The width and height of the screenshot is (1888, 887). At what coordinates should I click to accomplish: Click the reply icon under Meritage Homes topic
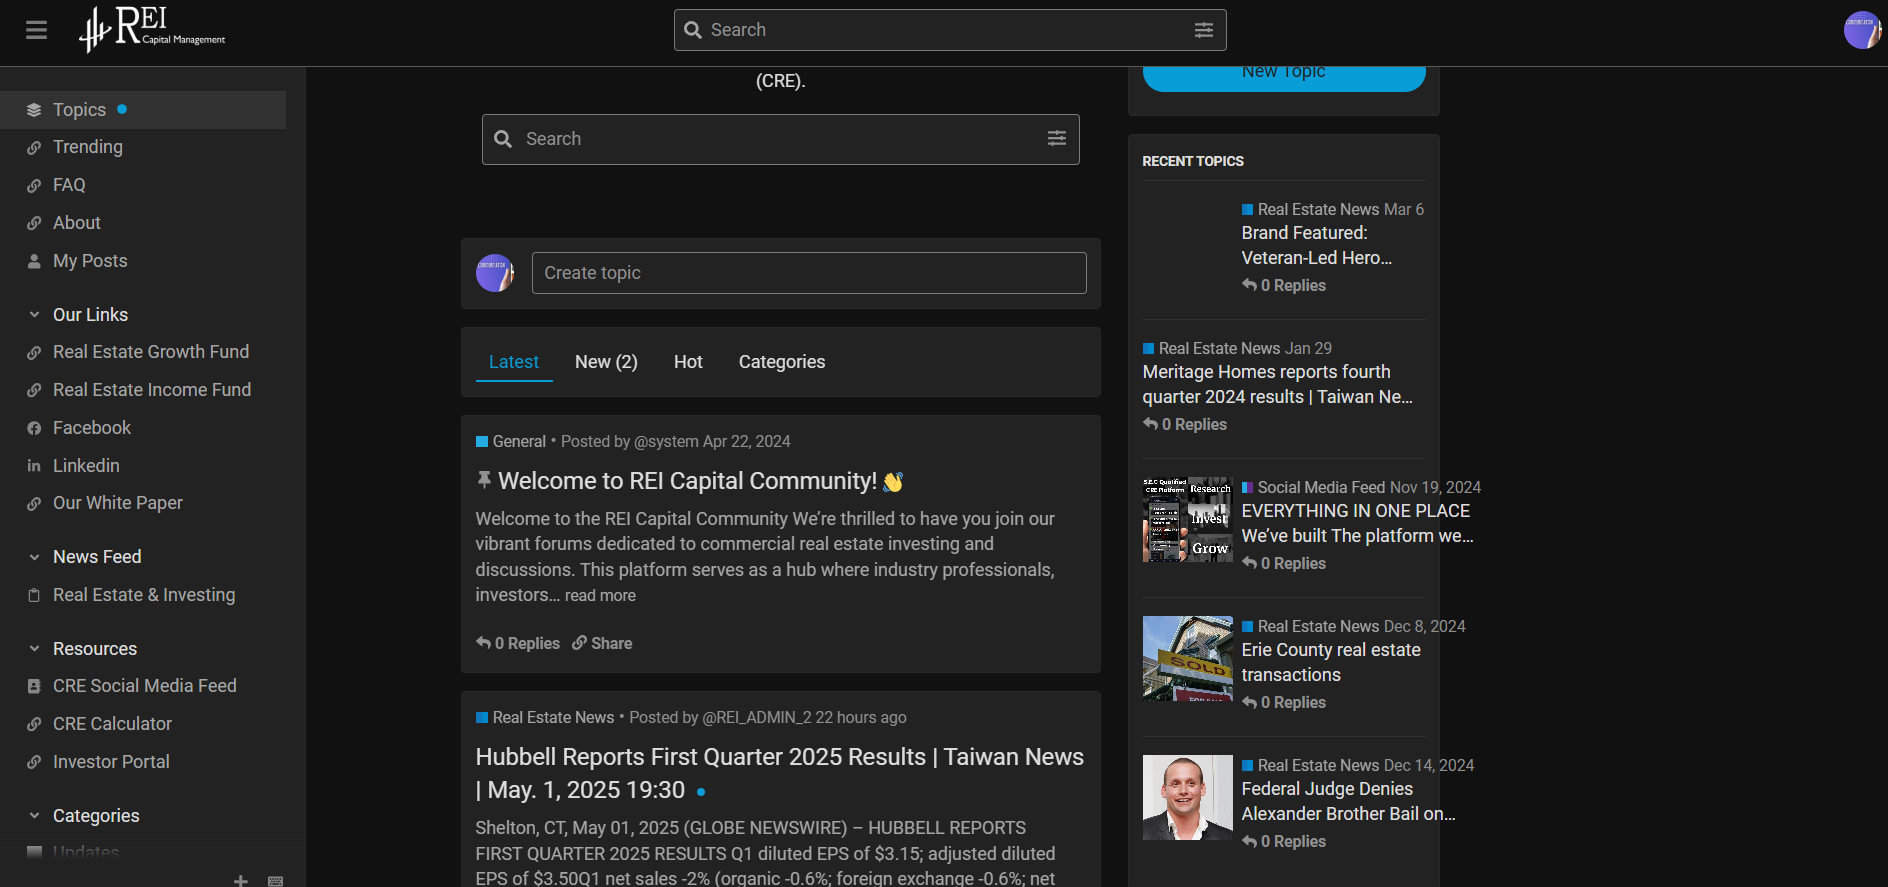tap(1150, 424)
